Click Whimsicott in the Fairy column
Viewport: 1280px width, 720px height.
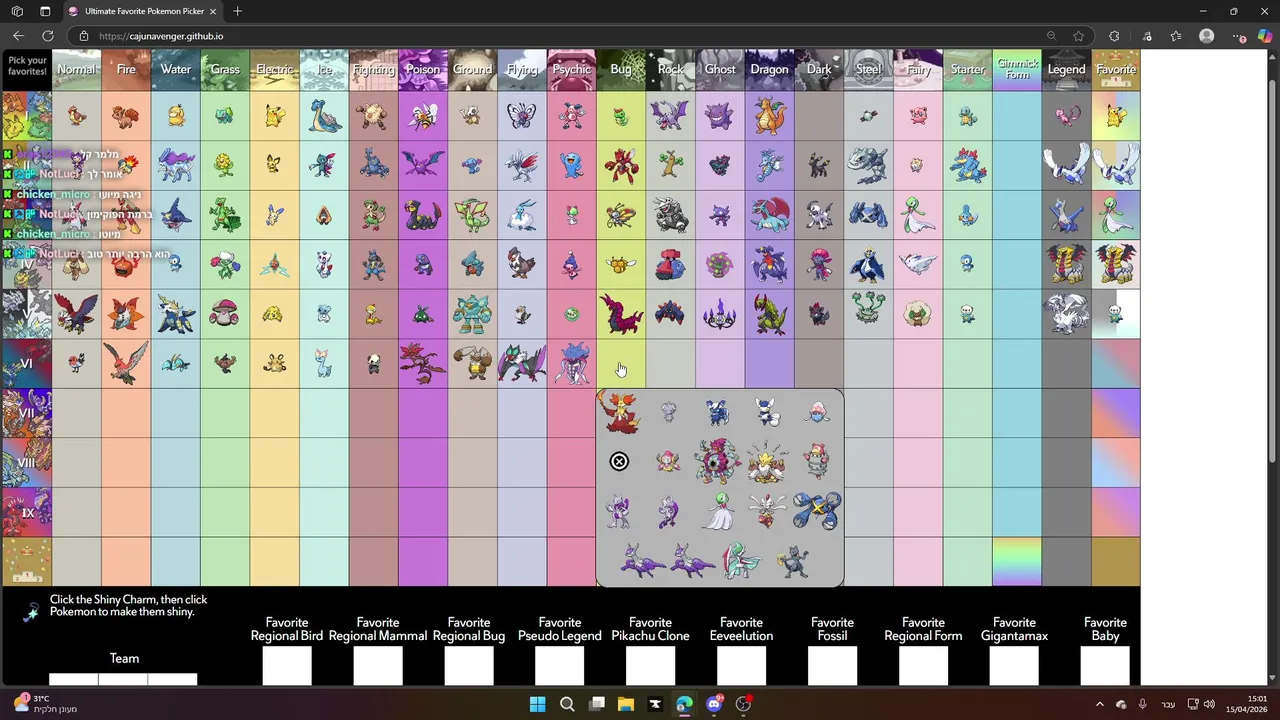click(918, 314)
